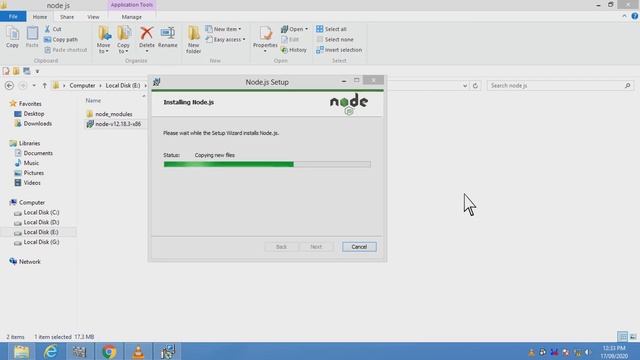The width and height of the screenshot is (640, 360).
Task: Click the Refresh button beside address bar
Action: pyautogui.click(x=475, y=86)
